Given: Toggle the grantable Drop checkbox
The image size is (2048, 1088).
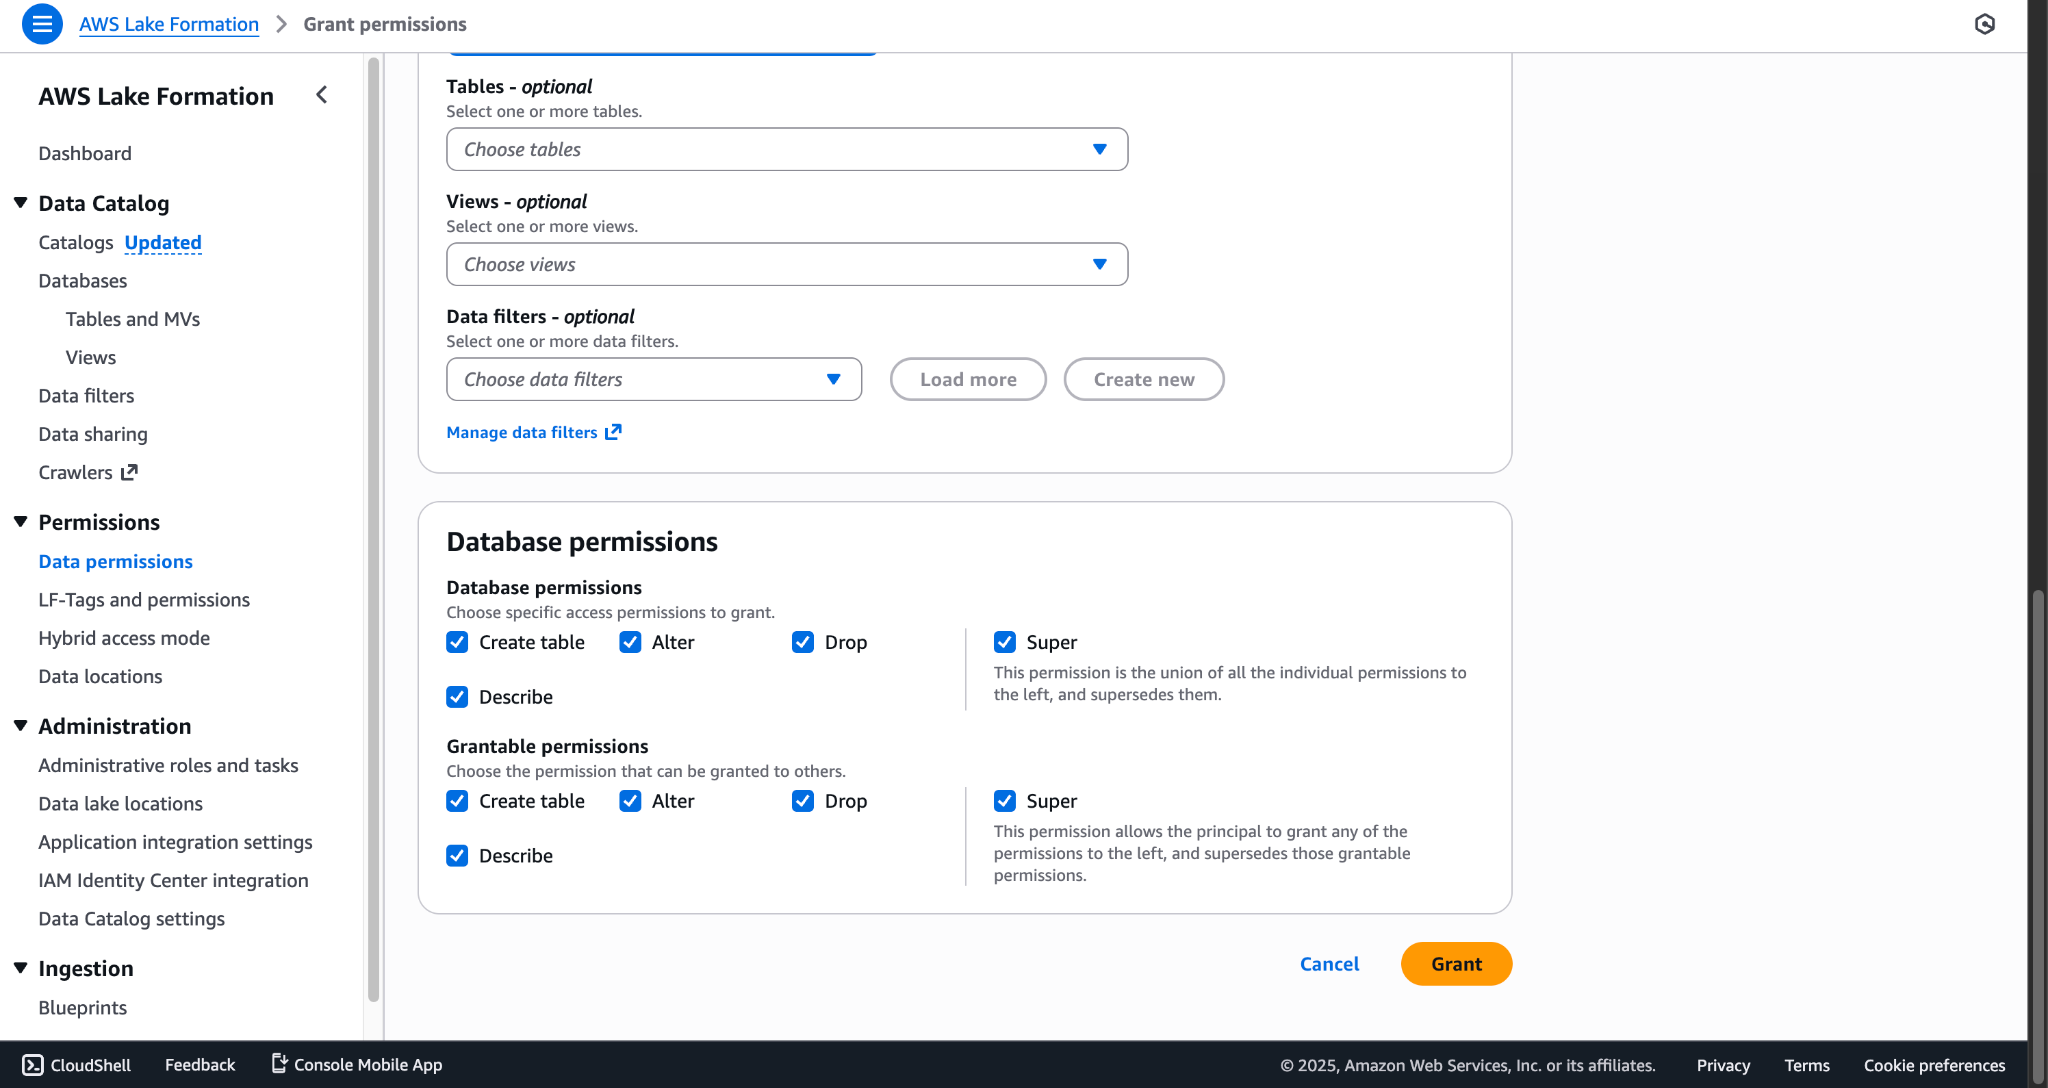Looking at the screenshot, I should [x=803, y=801].
